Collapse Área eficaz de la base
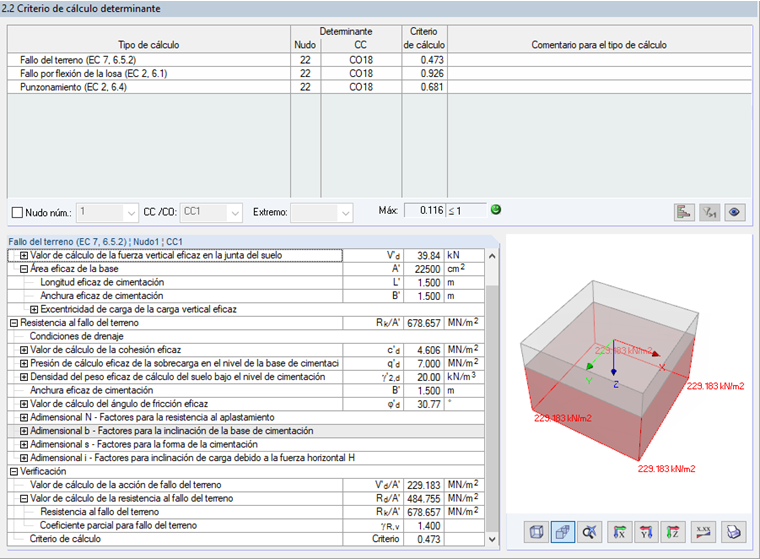Image resolution: width=760 pixels, height=560 pixels. coord(24,269)
